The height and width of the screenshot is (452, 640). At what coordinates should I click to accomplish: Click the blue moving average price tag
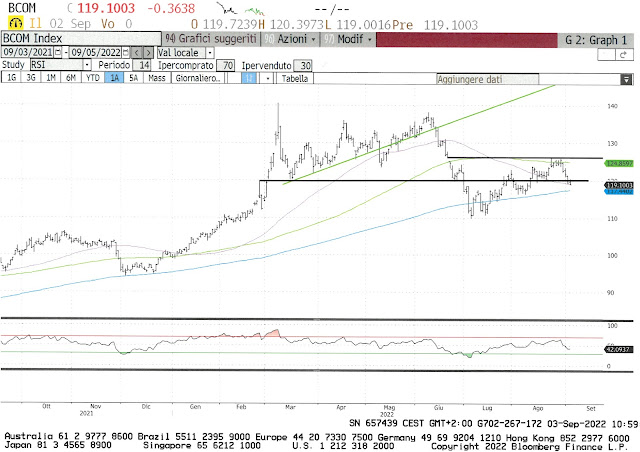tap(619, 191)
